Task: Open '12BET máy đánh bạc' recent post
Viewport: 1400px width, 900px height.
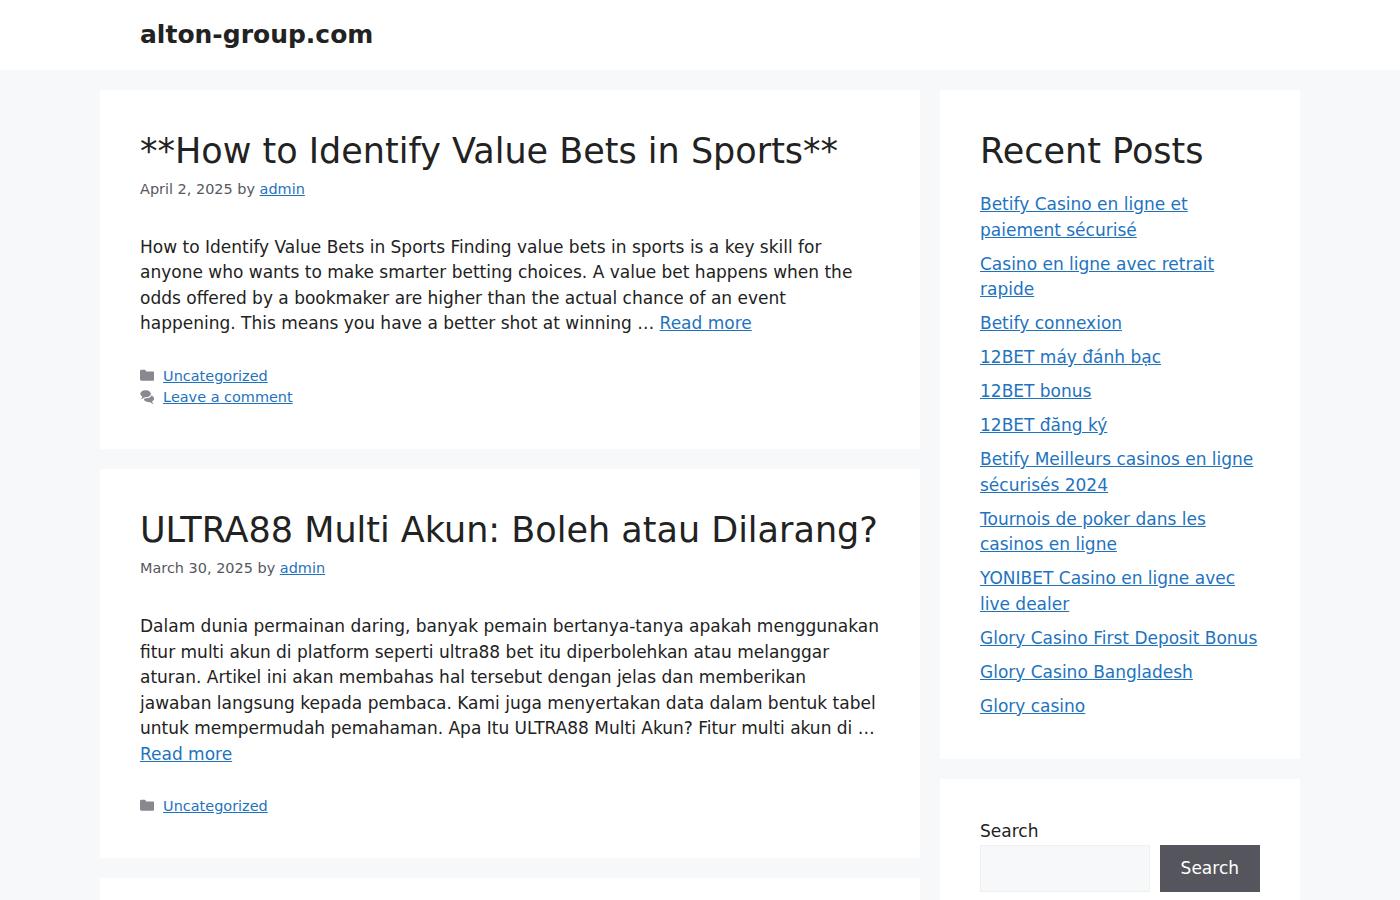Action: point(1070,357)
